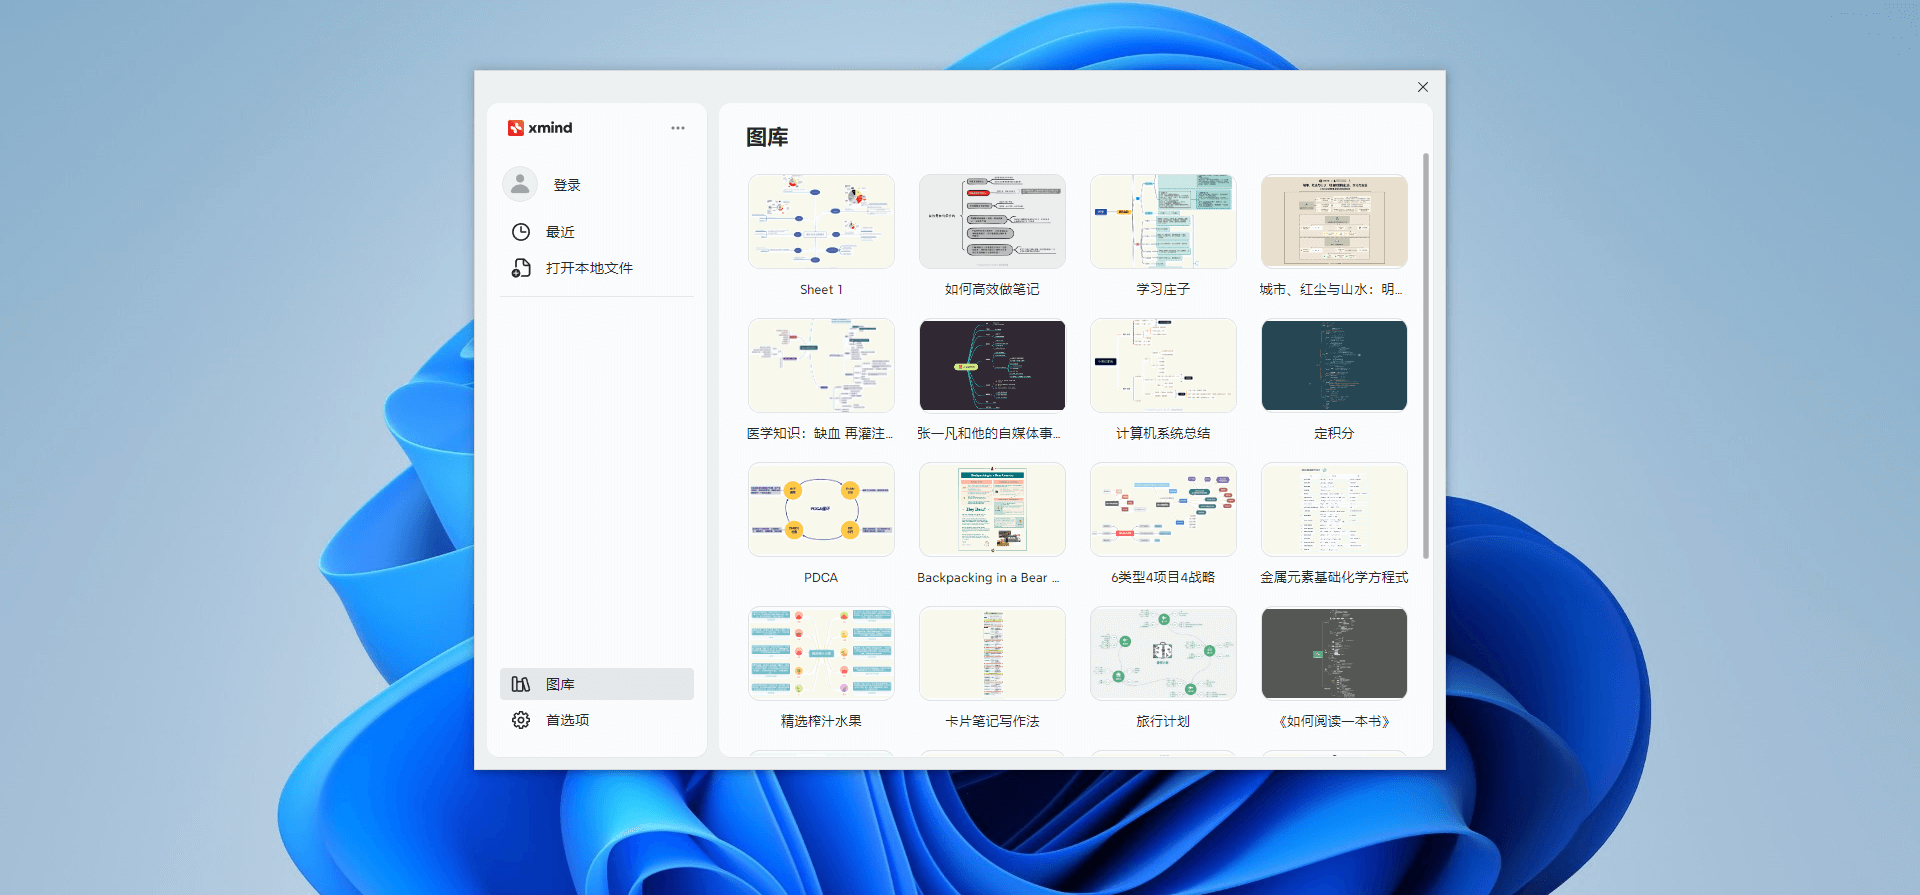Open the 学习庄子 mind map thumbnail
This screenshot has width=1920, height=895.
click(1163, 221)
